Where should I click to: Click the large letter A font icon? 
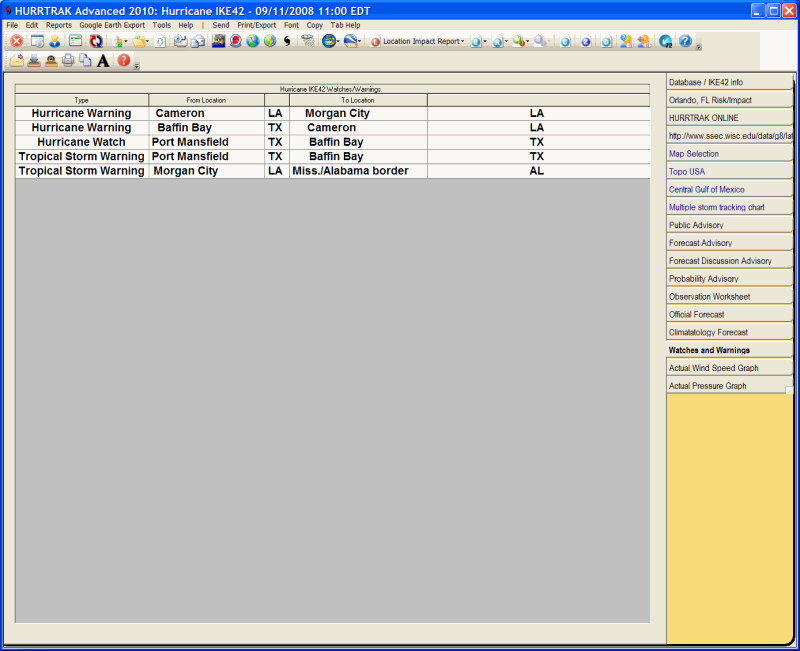point(103,61)
